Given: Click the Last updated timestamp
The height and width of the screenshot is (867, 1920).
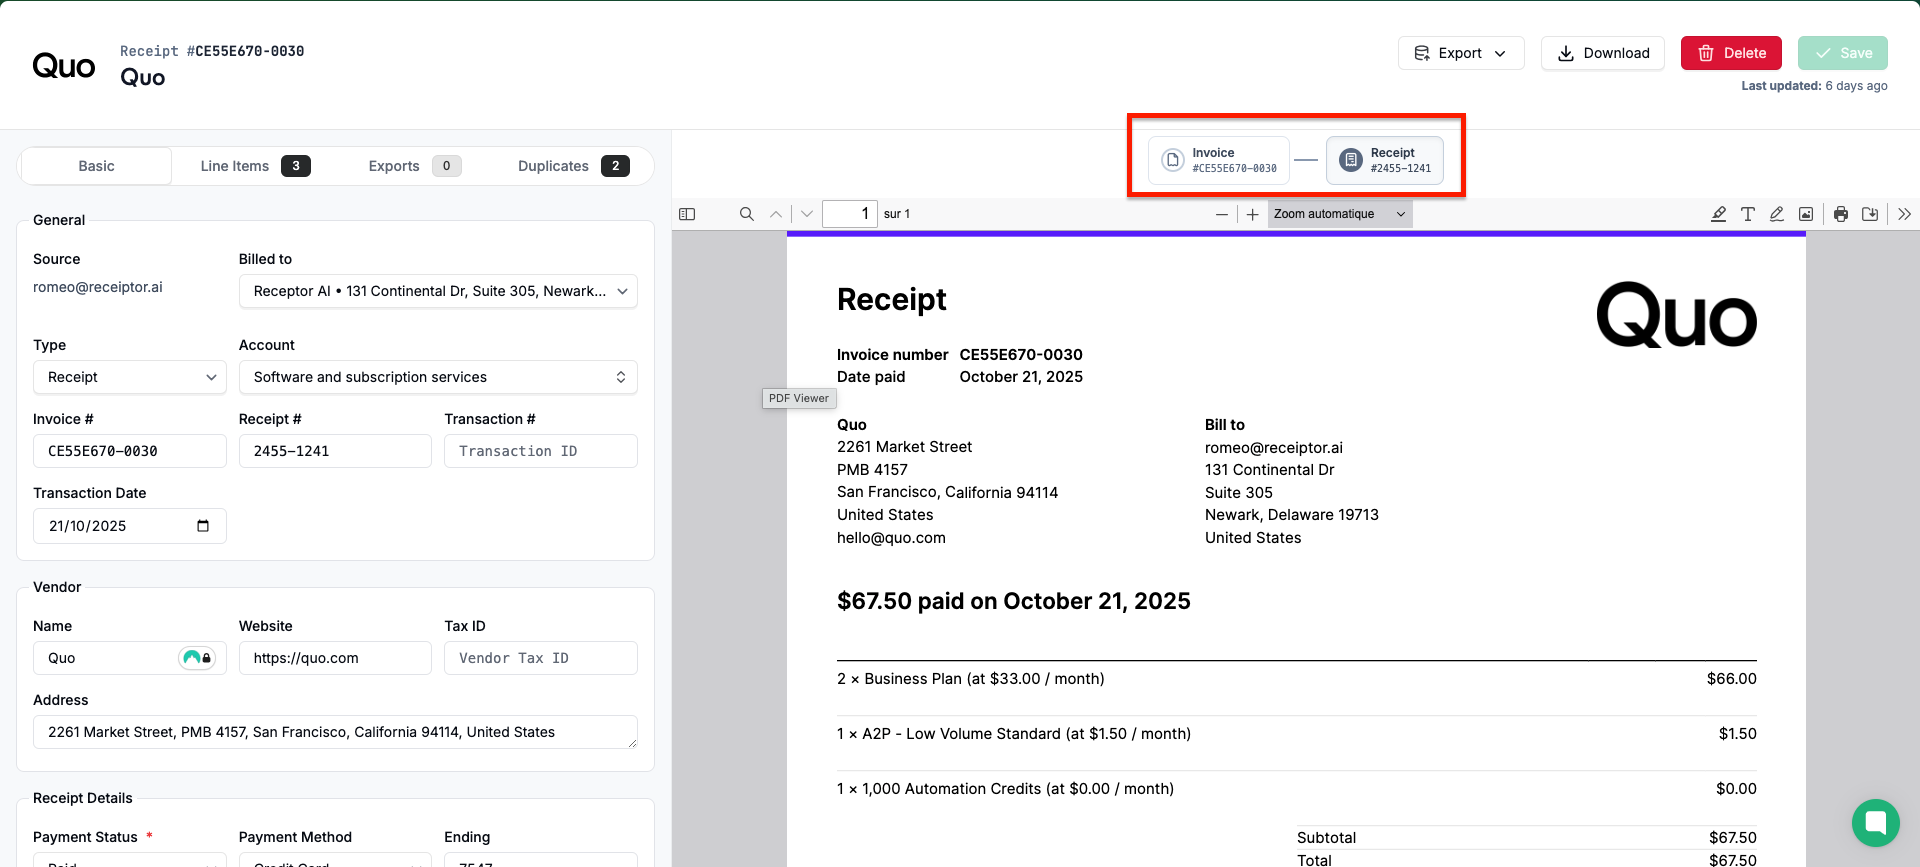Looking at the screenshot, I should (x=1815, y=86).
